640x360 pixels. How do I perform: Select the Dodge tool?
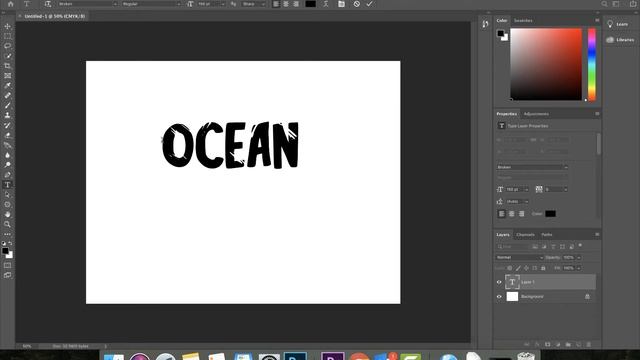tap(7, 164)
